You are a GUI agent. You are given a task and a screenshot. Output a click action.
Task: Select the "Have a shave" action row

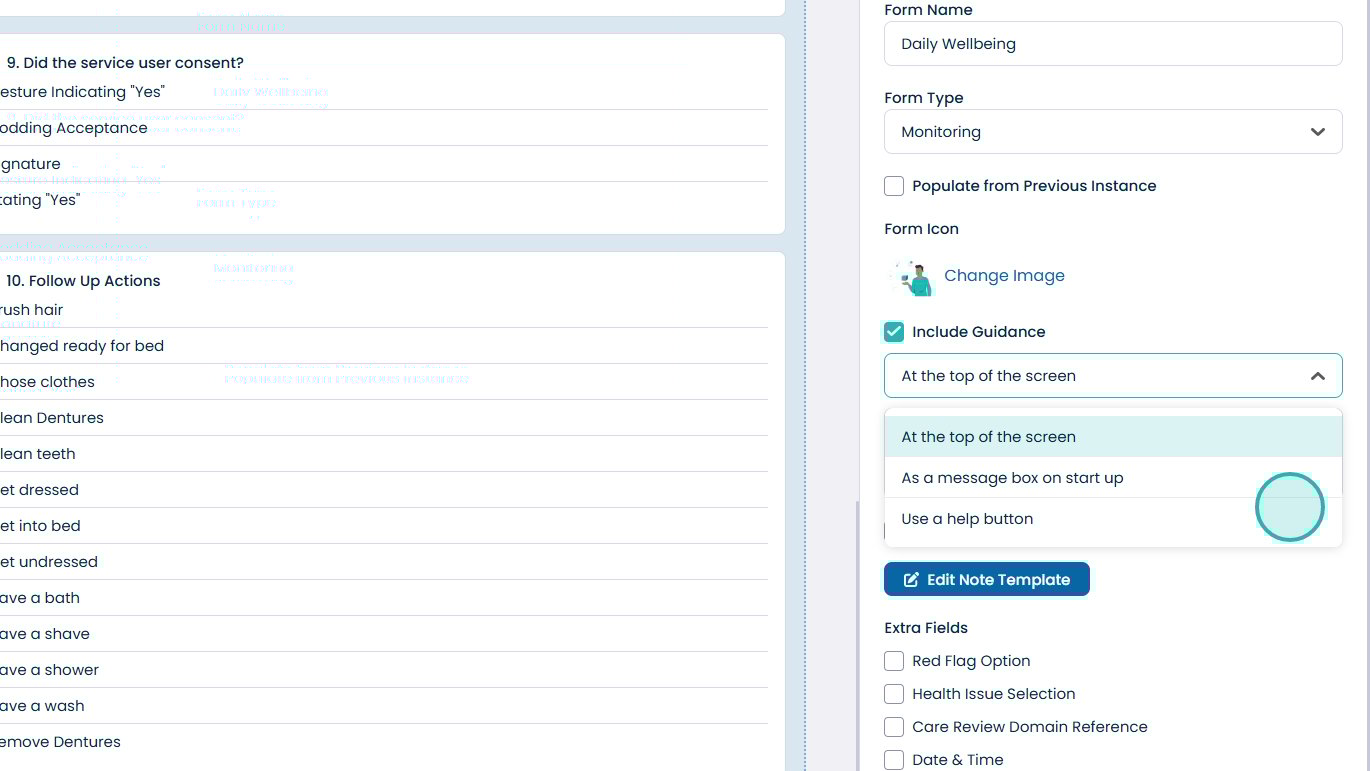click(x=384, y=634)
